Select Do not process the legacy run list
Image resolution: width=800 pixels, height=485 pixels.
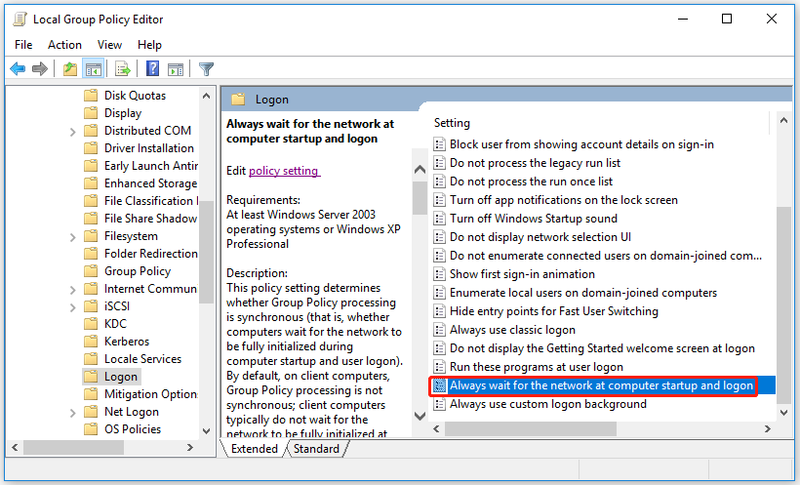[535, 163]
